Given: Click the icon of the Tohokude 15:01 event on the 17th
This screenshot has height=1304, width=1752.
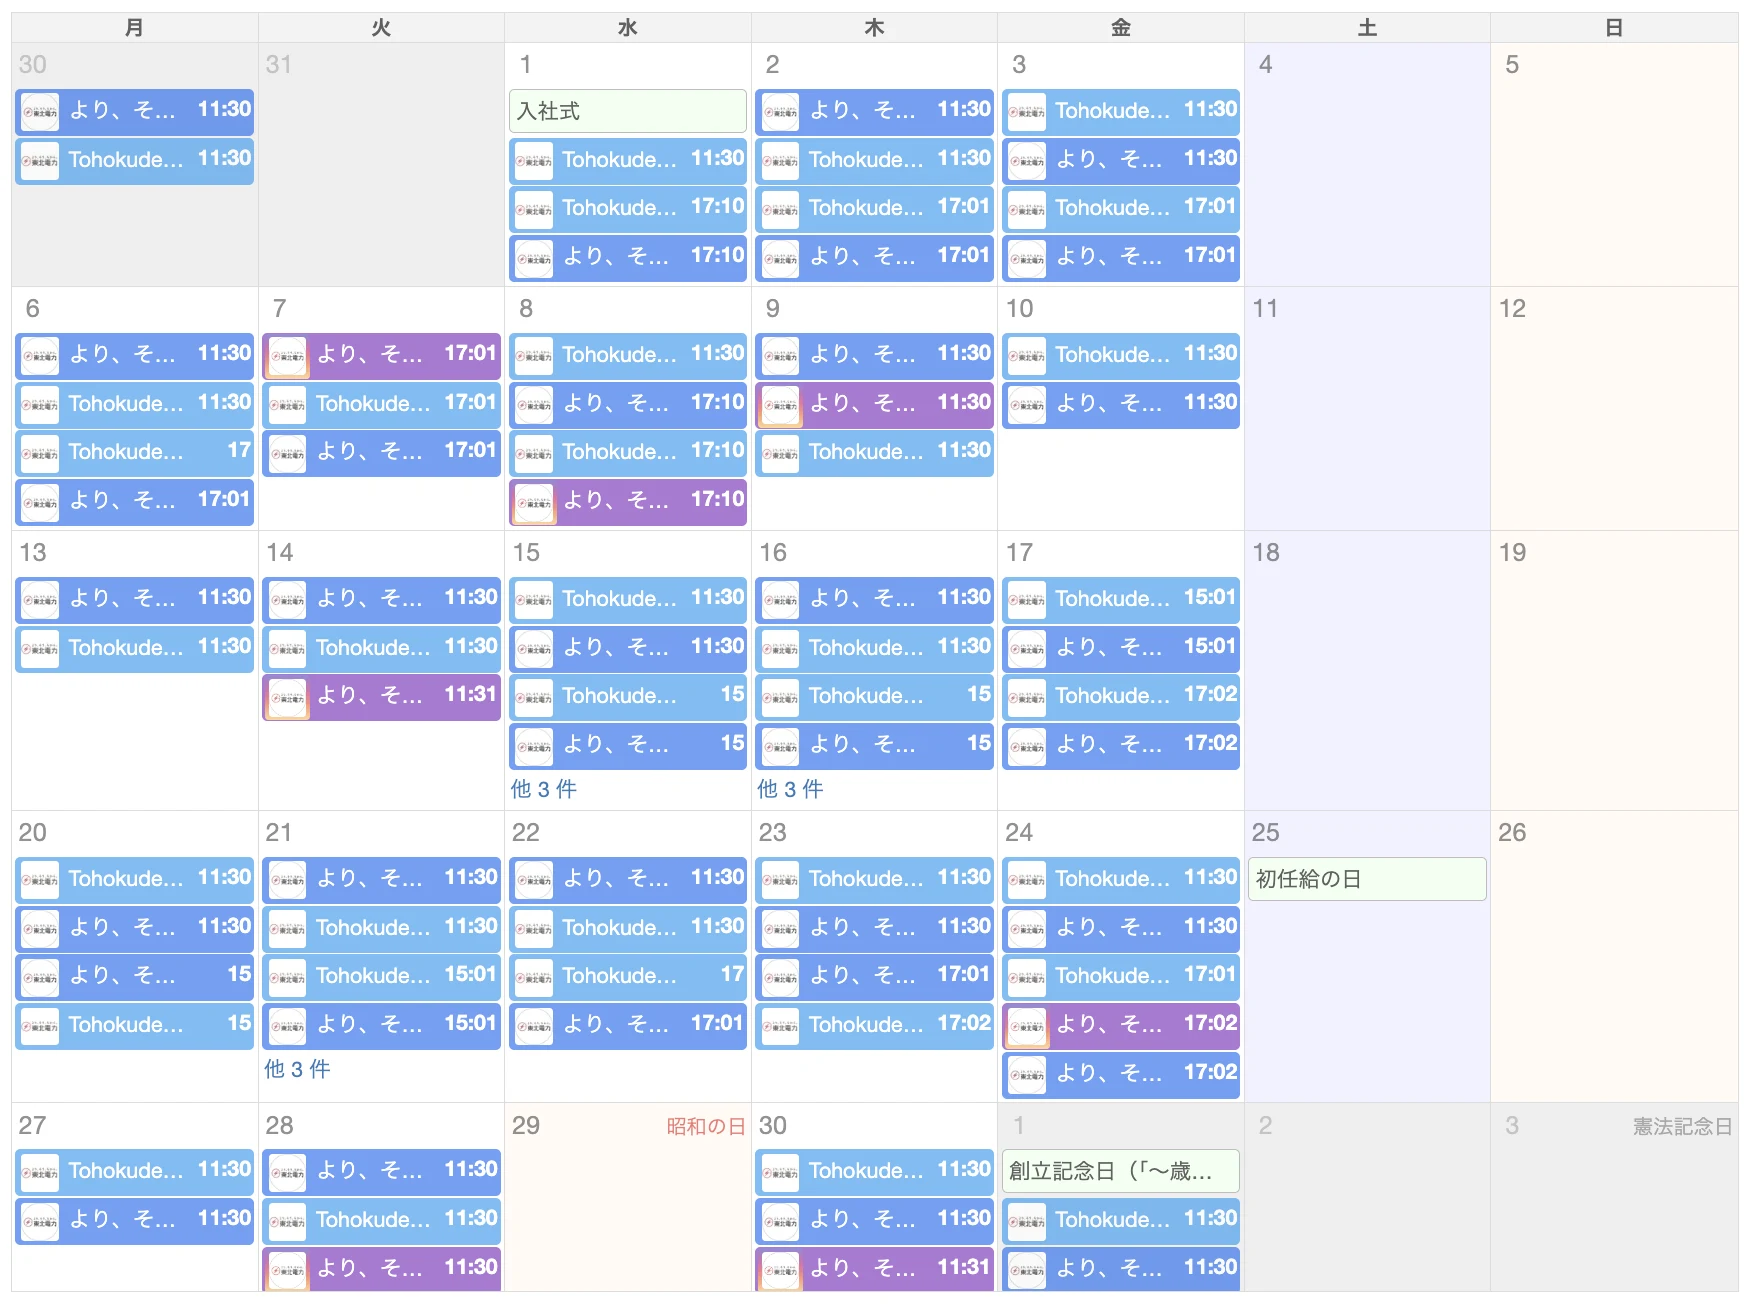Looking at the screenshot, I should point(1027,600).
